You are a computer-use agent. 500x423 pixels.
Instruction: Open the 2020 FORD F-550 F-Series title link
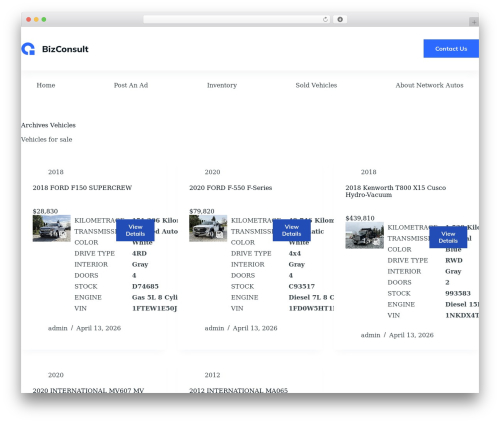click(x=231, y=188)
